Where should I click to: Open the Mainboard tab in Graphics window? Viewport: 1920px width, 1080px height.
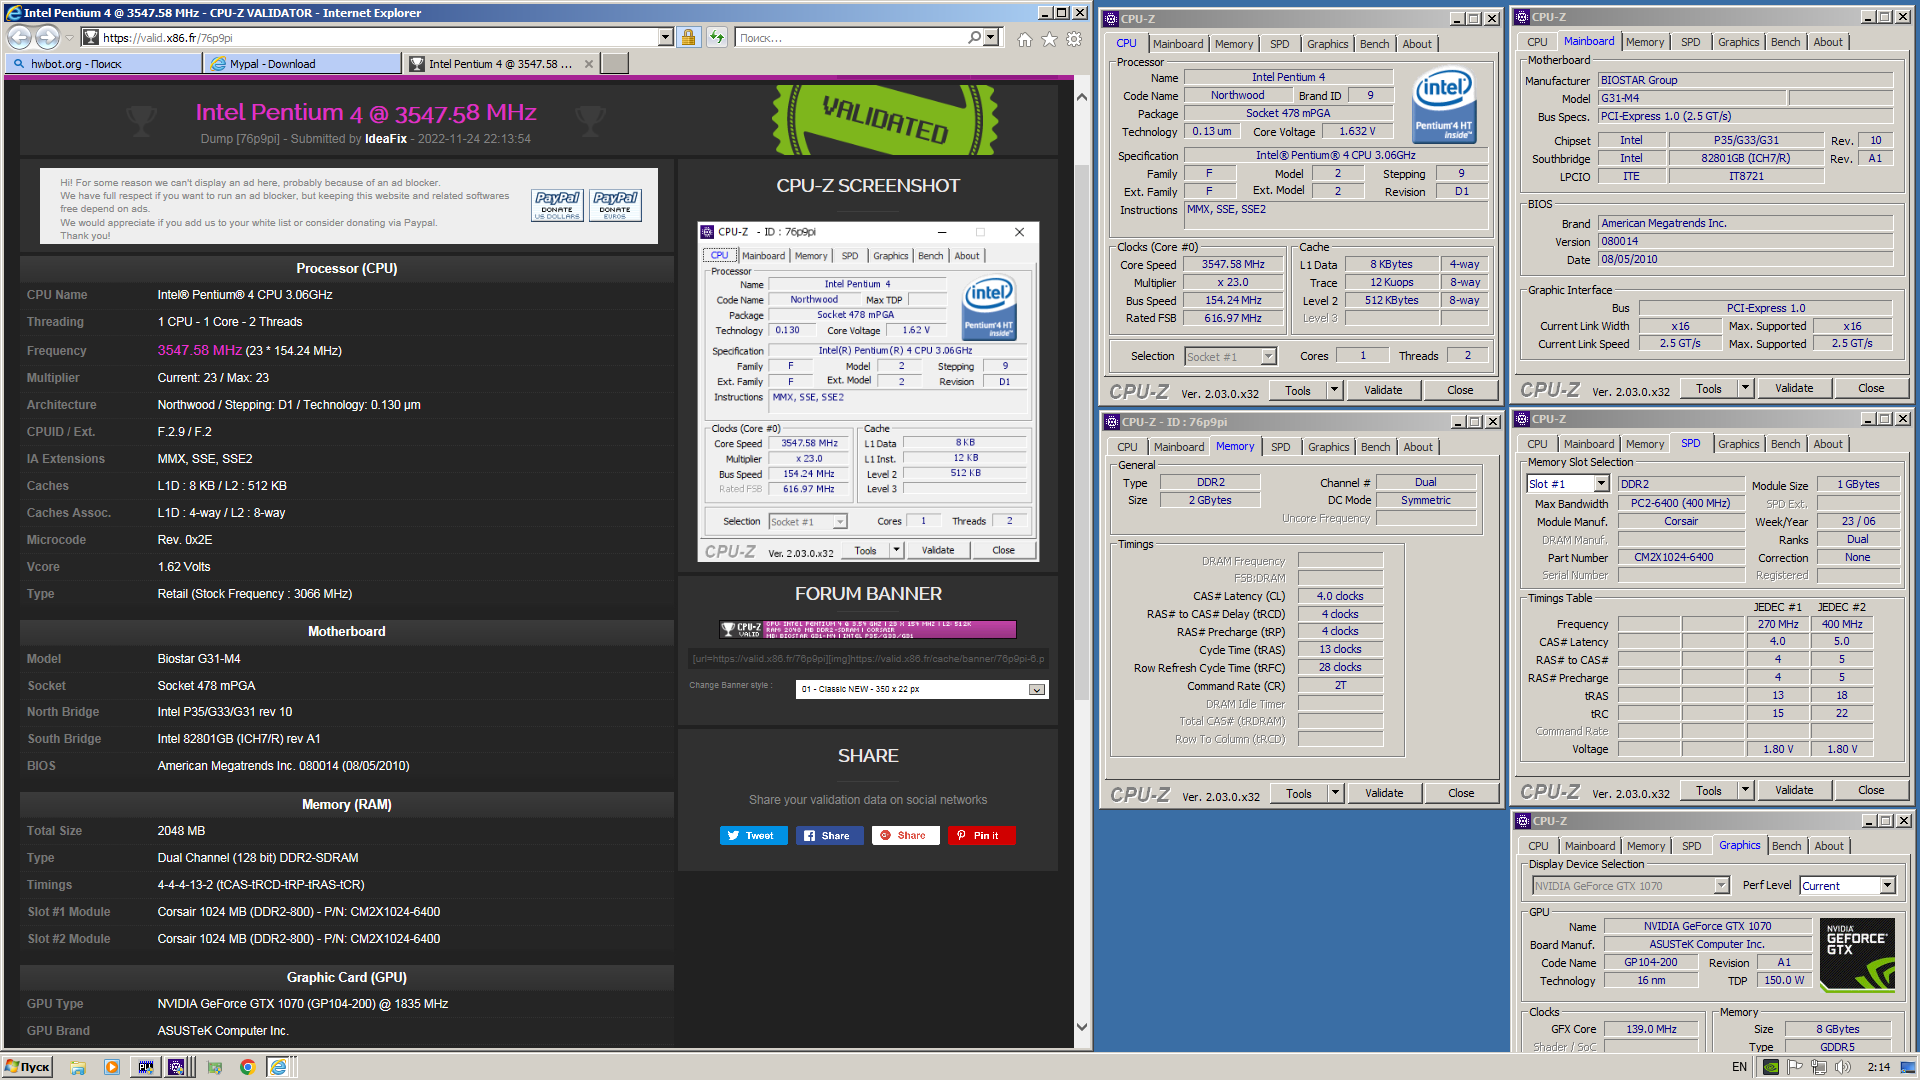click(1589, 846)
